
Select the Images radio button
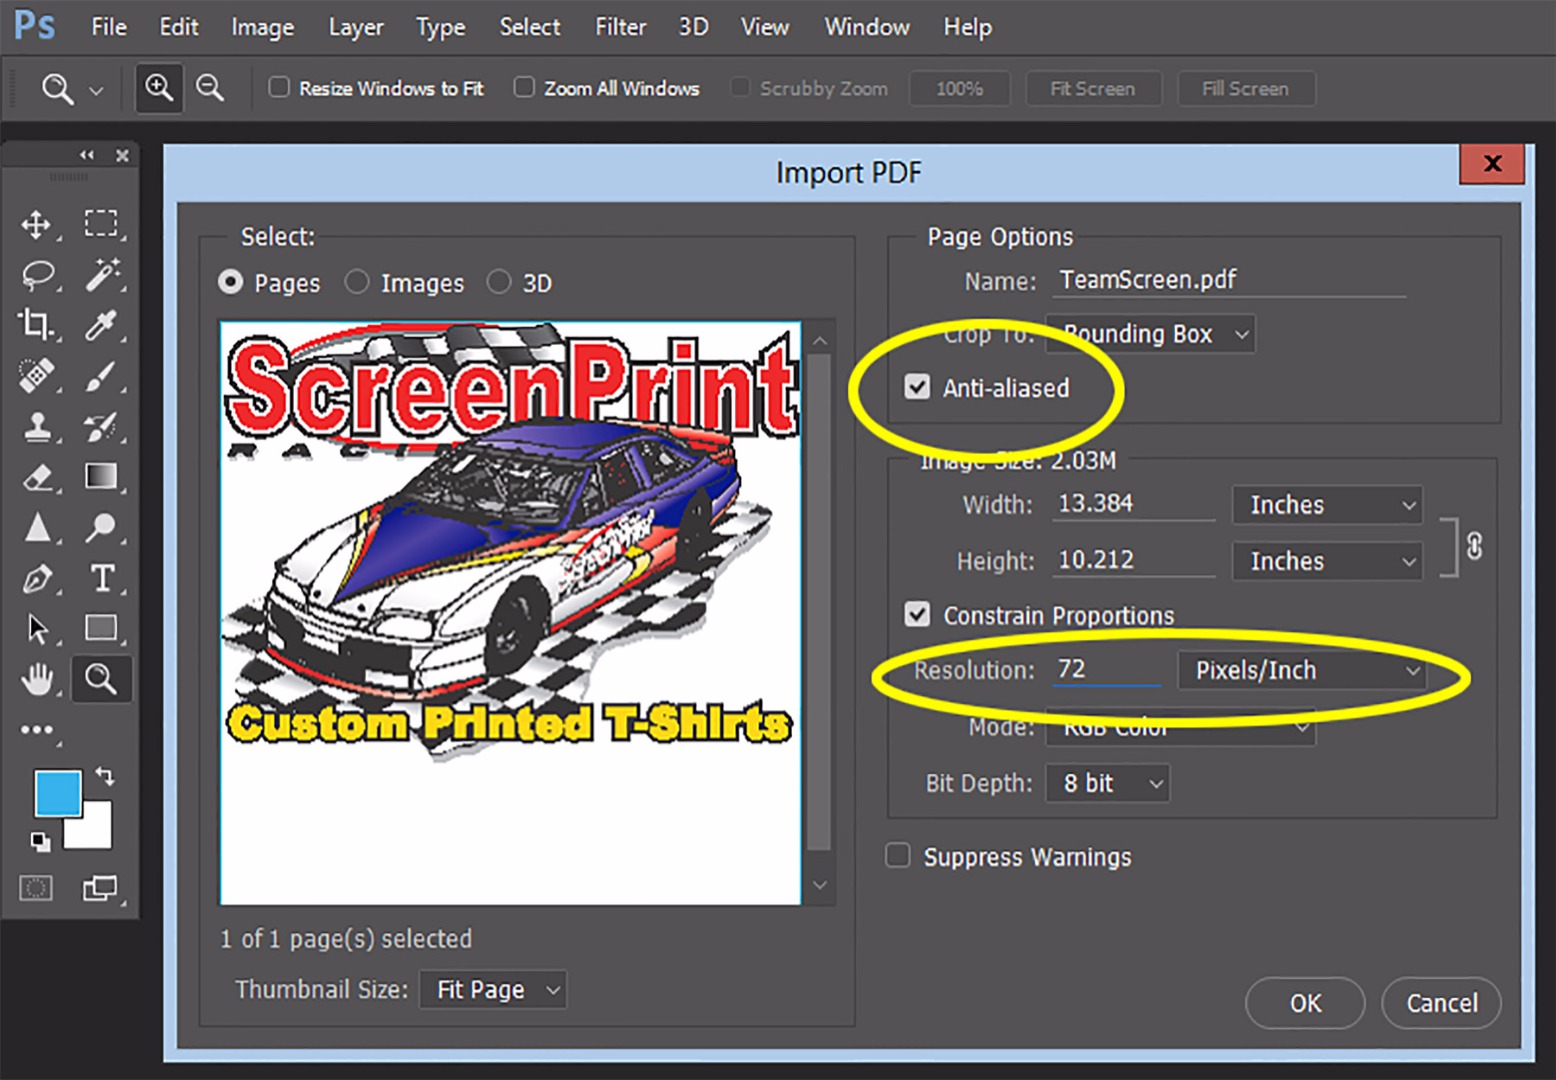357,283
